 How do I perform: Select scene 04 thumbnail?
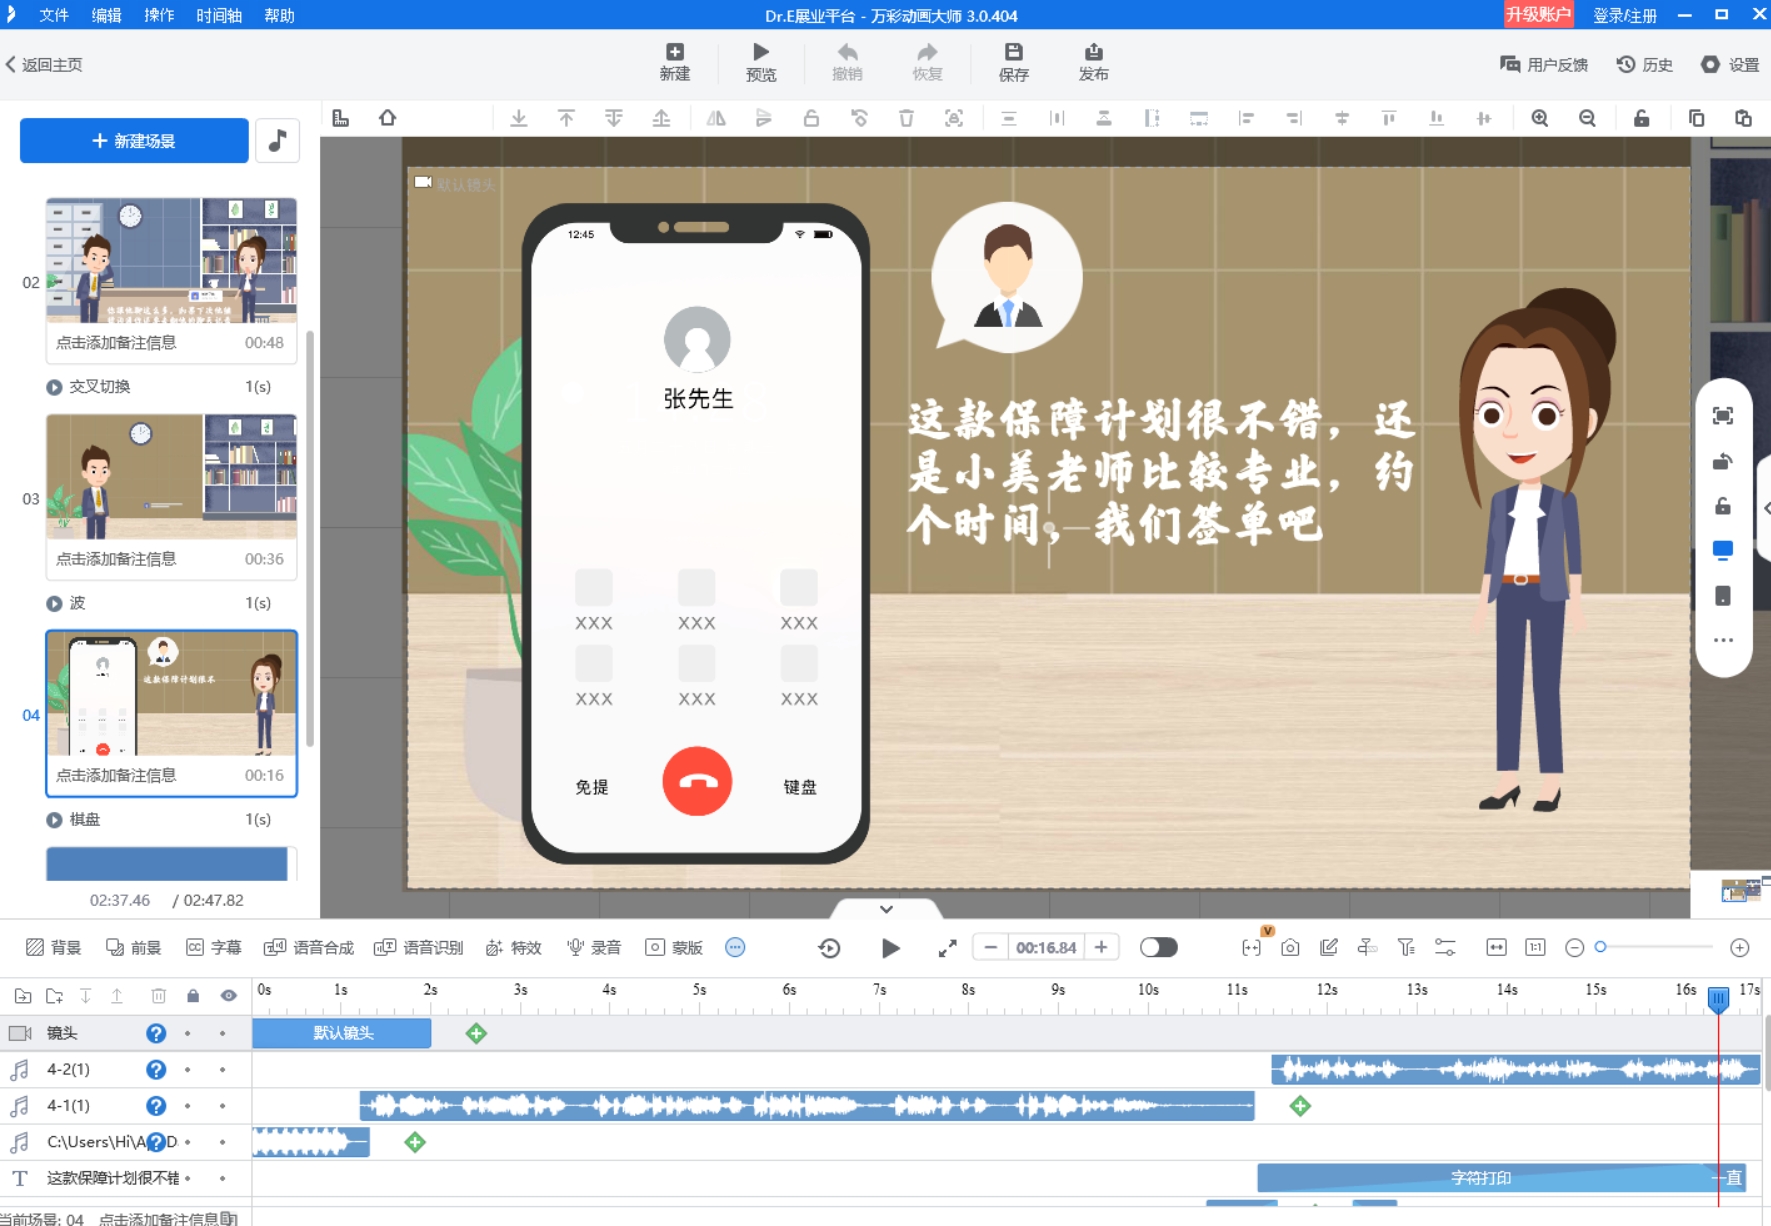pos(171,693)
